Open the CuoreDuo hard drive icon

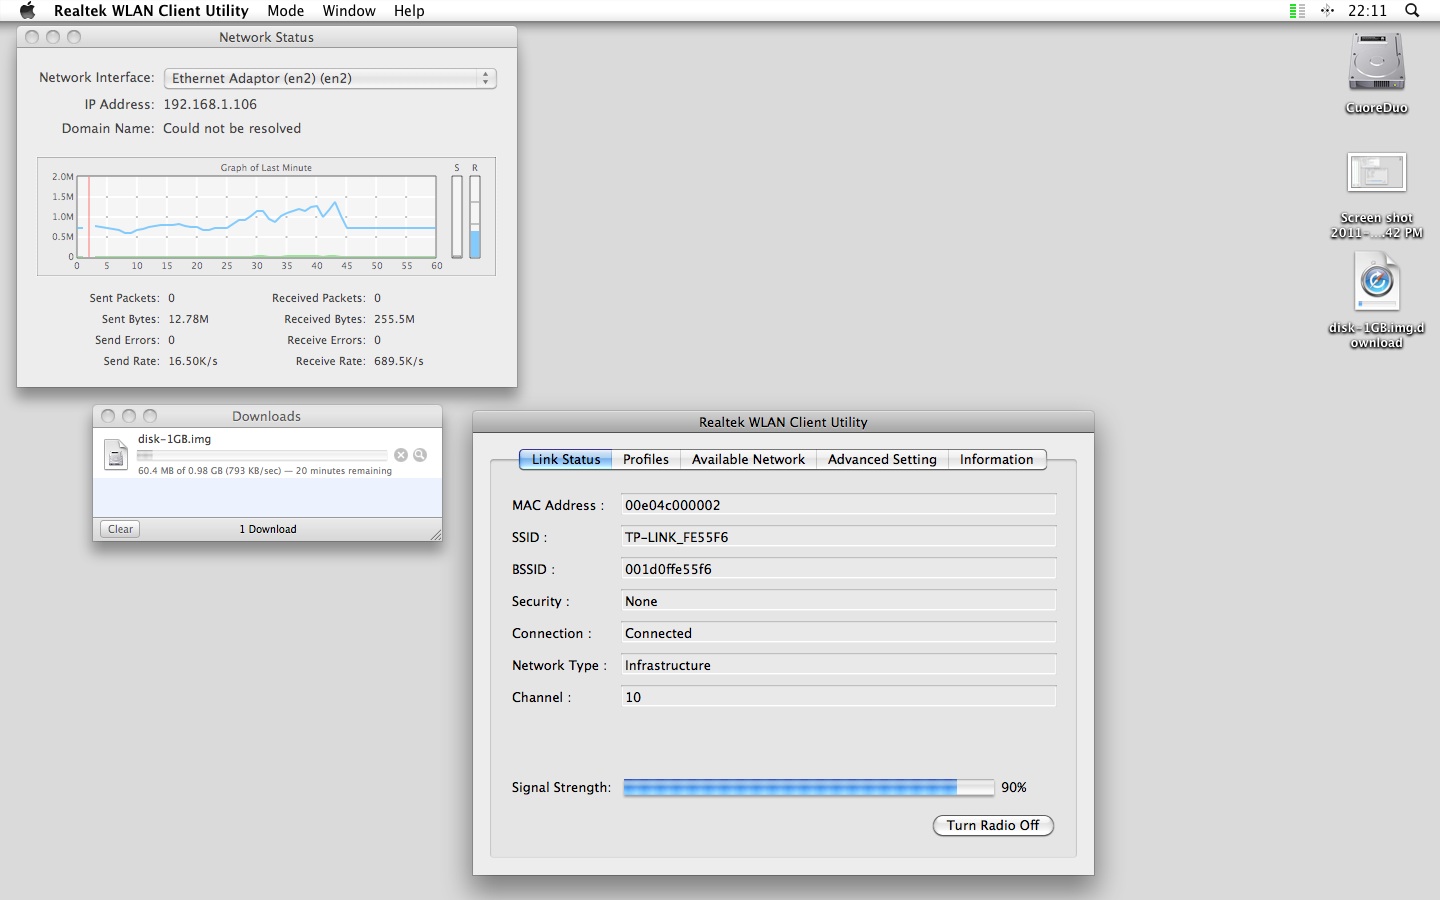(1376, 63)
